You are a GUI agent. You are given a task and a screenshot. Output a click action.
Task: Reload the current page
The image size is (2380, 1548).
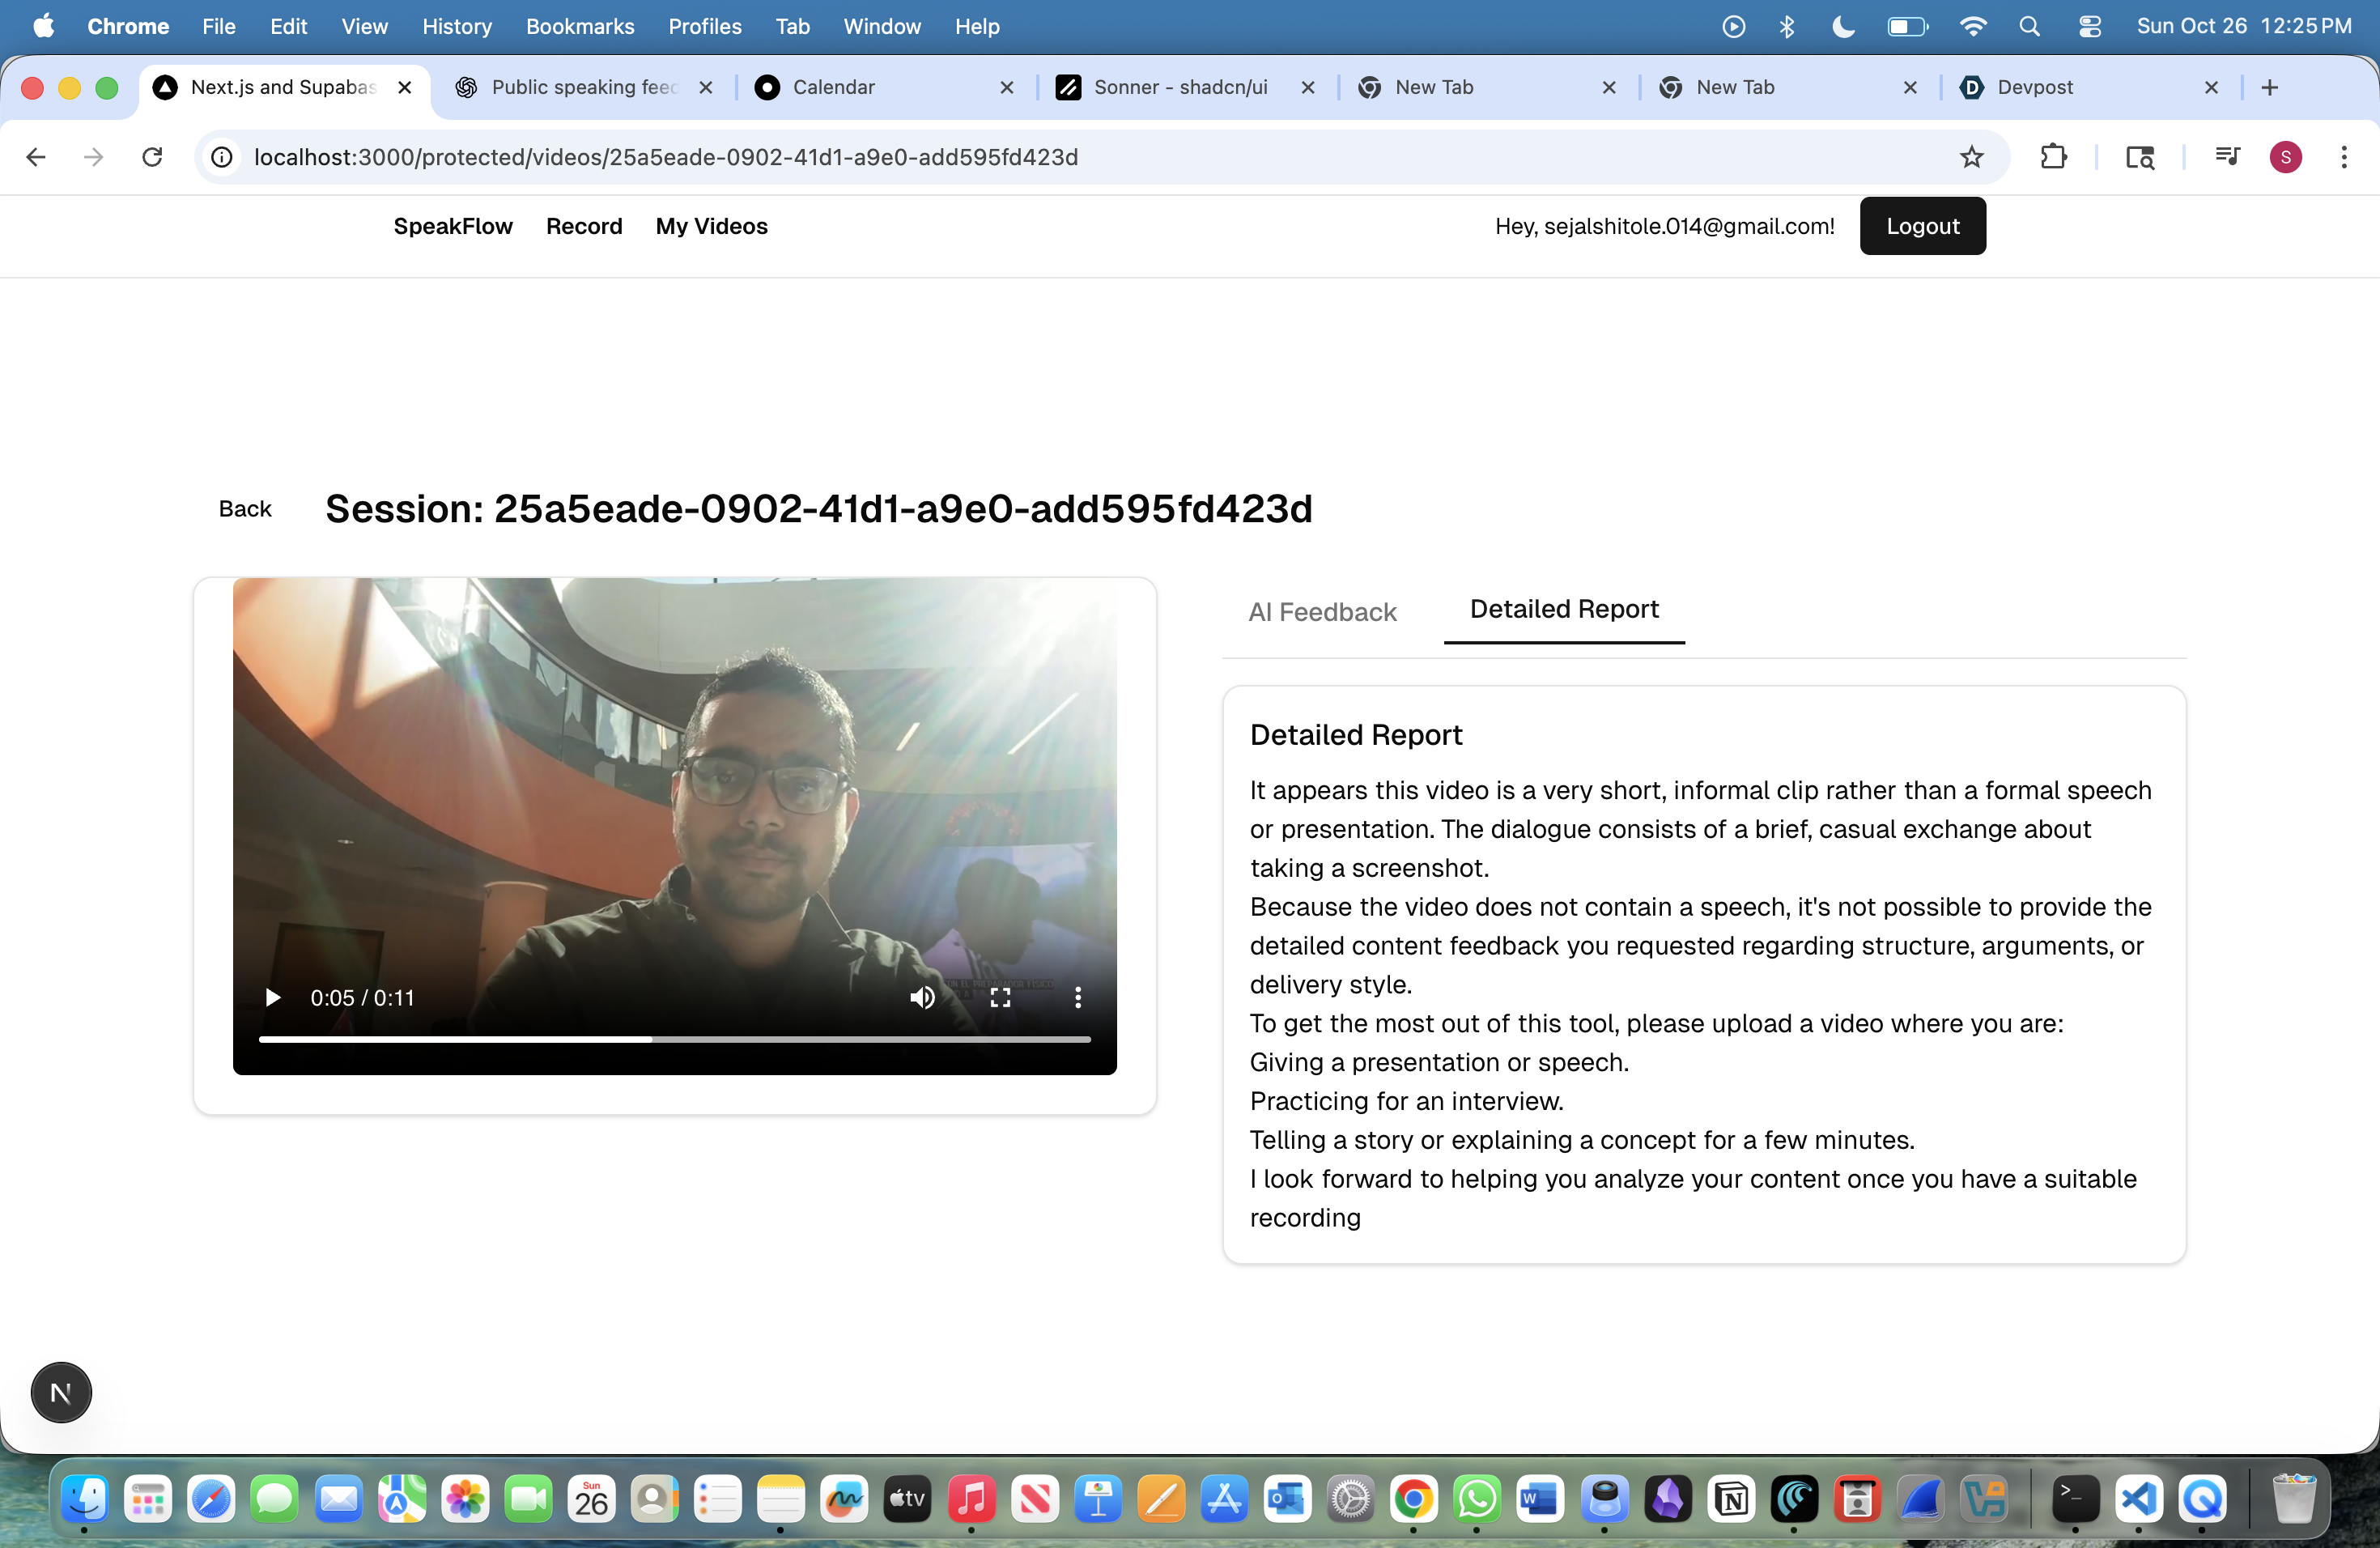pyautogui.click(x=152, y=157)
